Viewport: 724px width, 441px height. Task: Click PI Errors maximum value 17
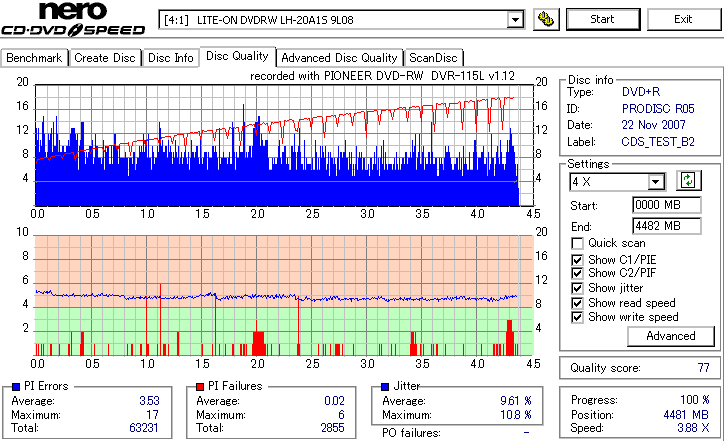(152, 415)
